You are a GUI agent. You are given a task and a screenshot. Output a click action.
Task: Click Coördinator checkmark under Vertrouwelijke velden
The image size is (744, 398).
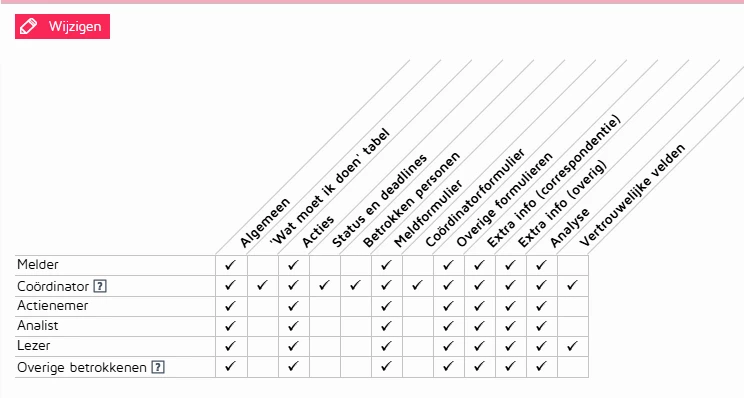[572, 286]
